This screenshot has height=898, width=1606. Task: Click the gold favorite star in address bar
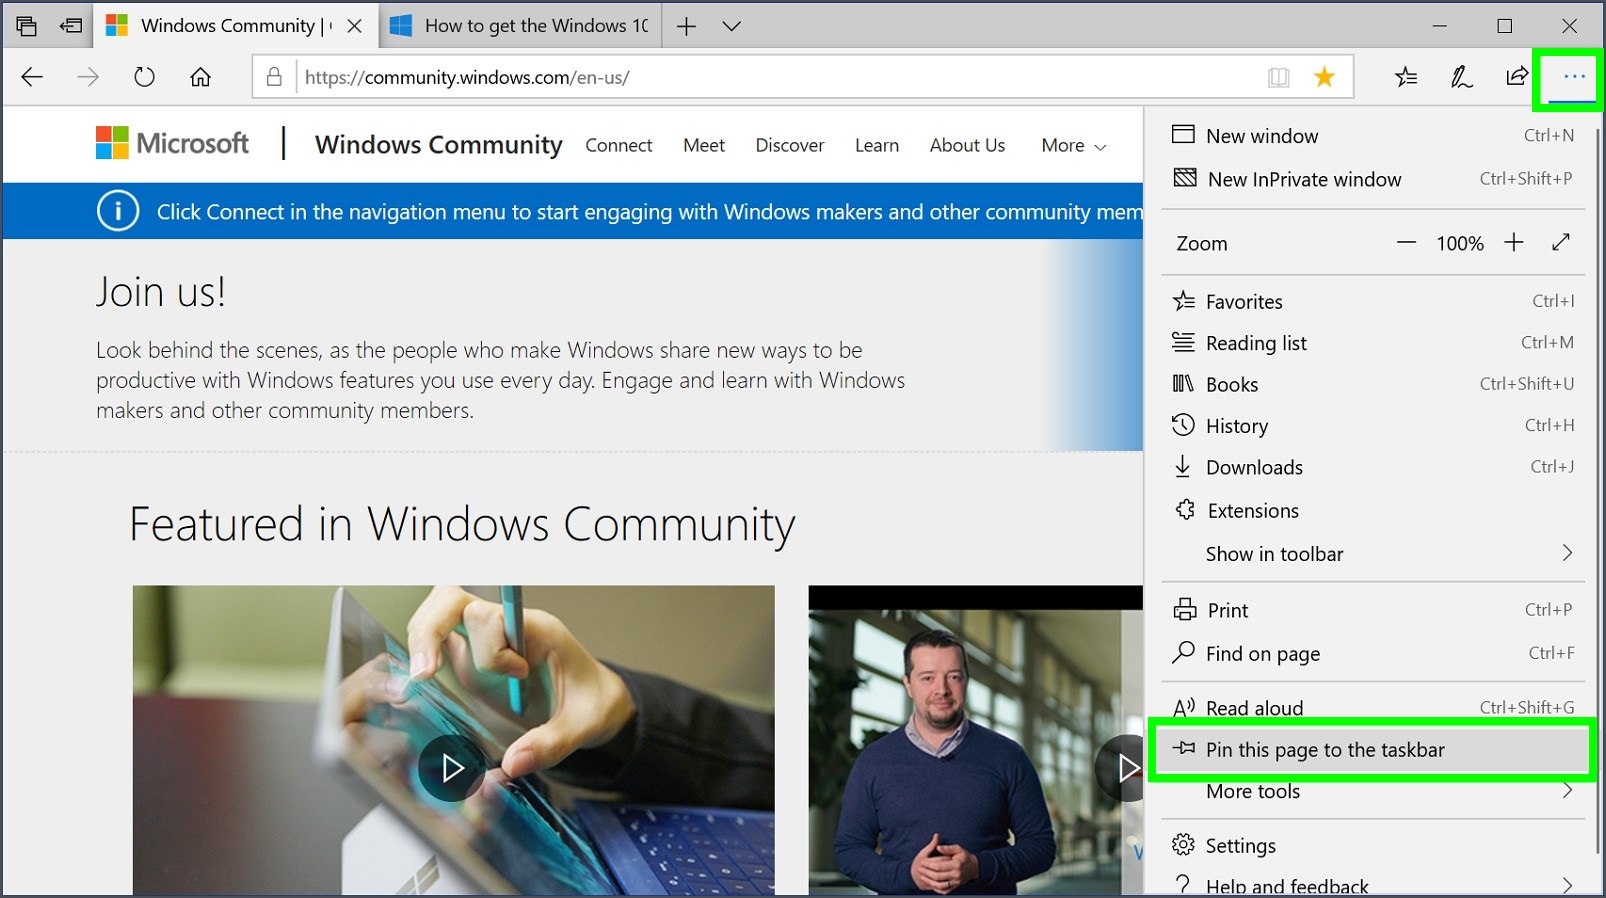tap(1324, 77)
